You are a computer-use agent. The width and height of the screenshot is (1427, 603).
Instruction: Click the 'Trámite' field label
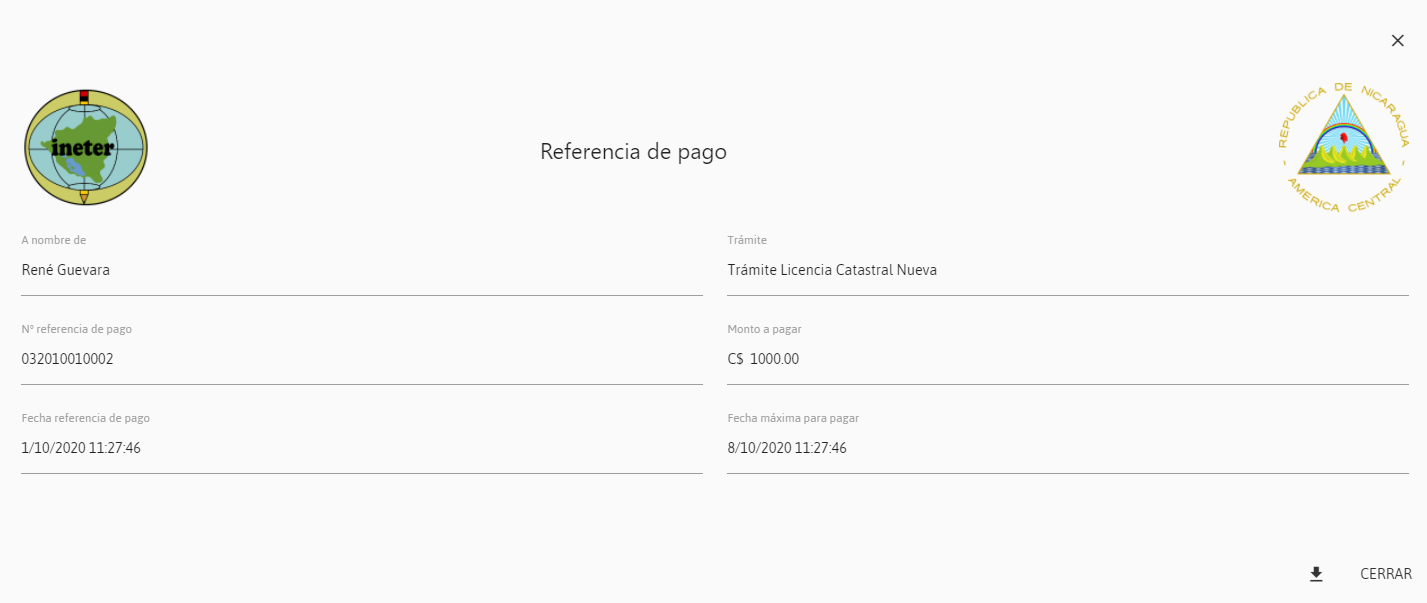(747, 240)
